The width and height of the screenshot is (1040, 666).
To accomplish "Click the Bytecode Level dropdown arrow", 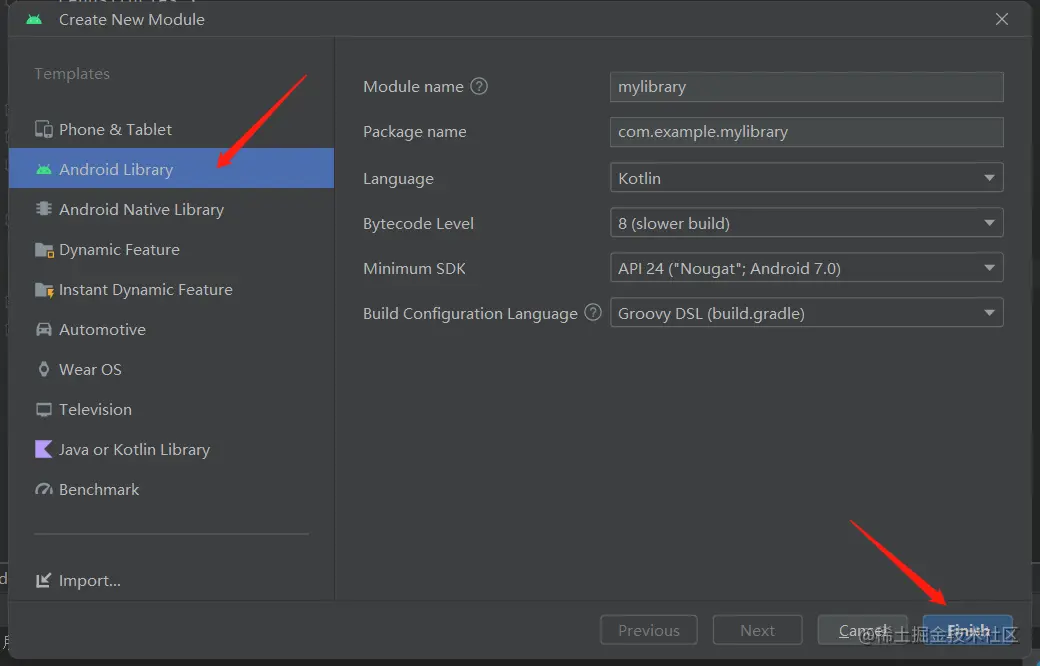I will pyautogui.click(x=989, y=223).
